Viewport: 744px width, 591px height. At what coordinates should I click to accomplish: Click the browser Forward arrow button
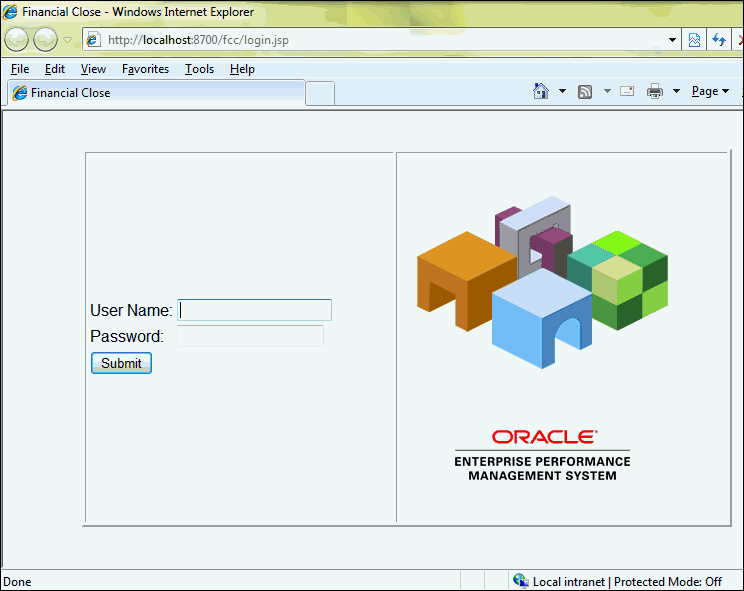[46, 40]
